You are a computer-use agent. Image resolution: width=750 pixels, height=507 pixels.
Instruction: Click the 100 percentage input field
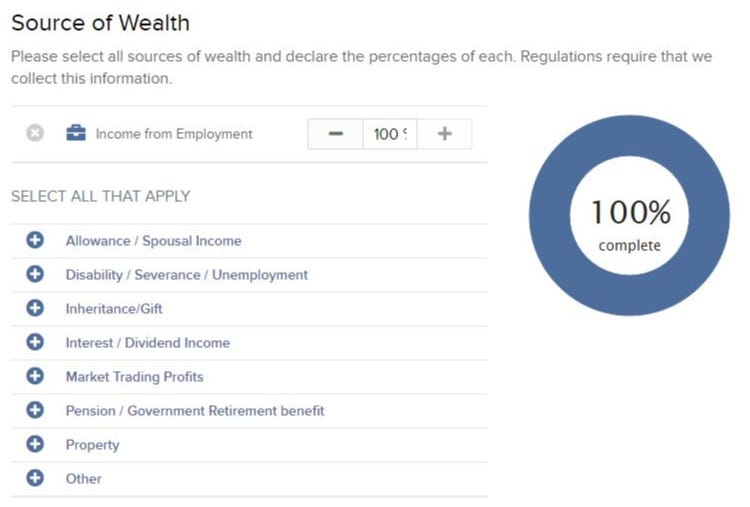[390, 134]
